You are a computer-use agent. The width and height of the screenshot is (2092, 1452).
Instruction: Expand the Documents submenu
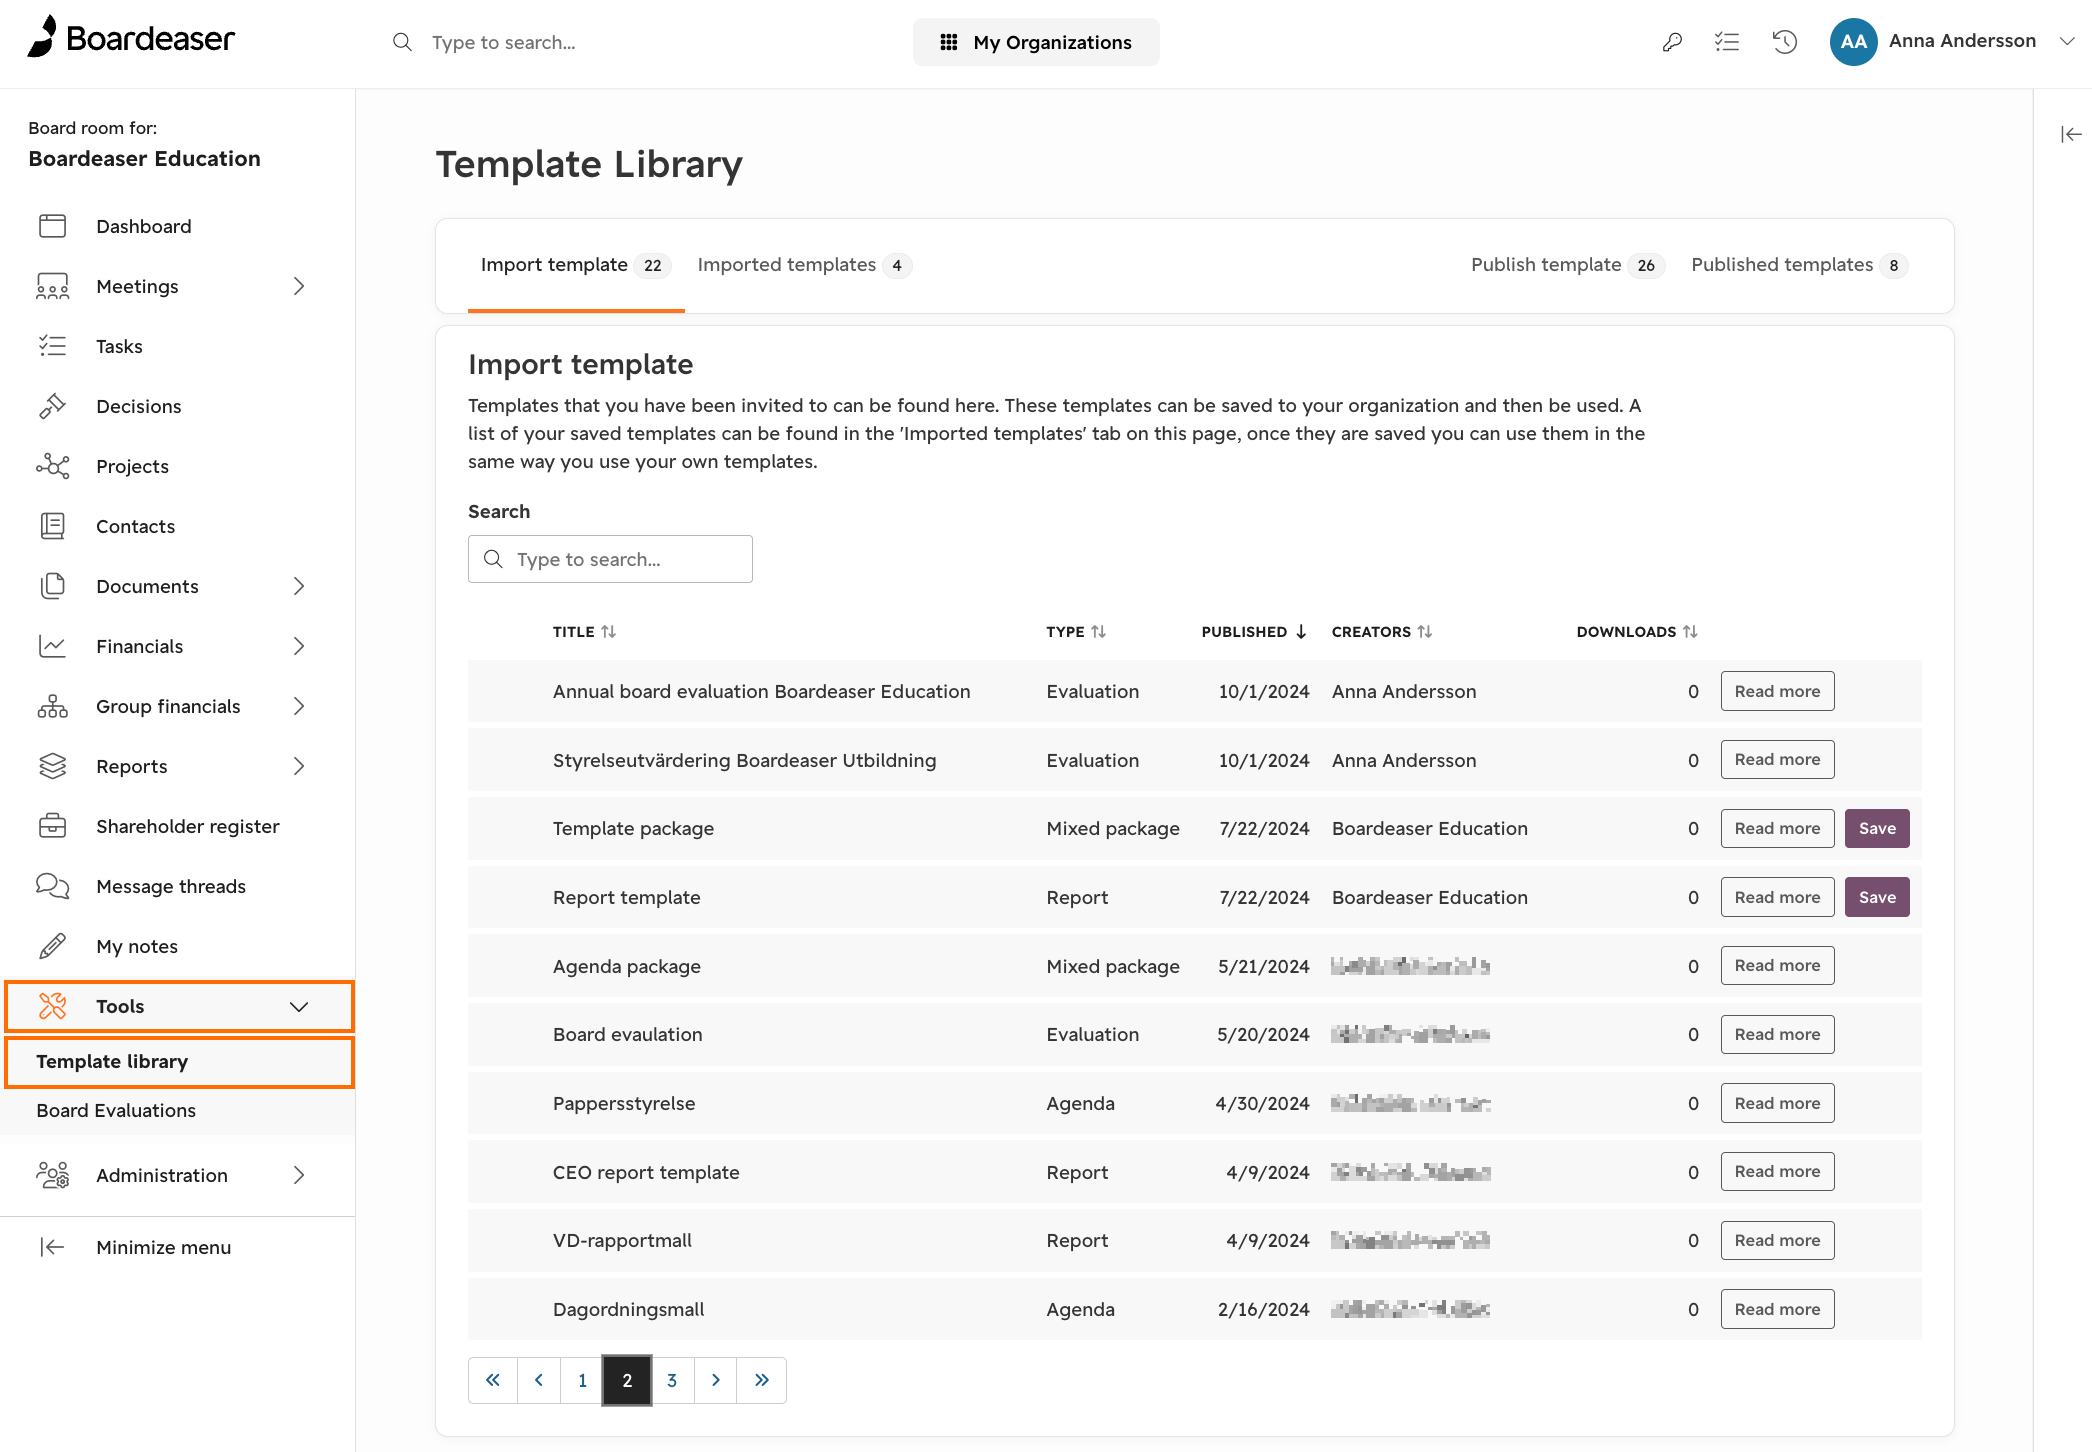298,586
